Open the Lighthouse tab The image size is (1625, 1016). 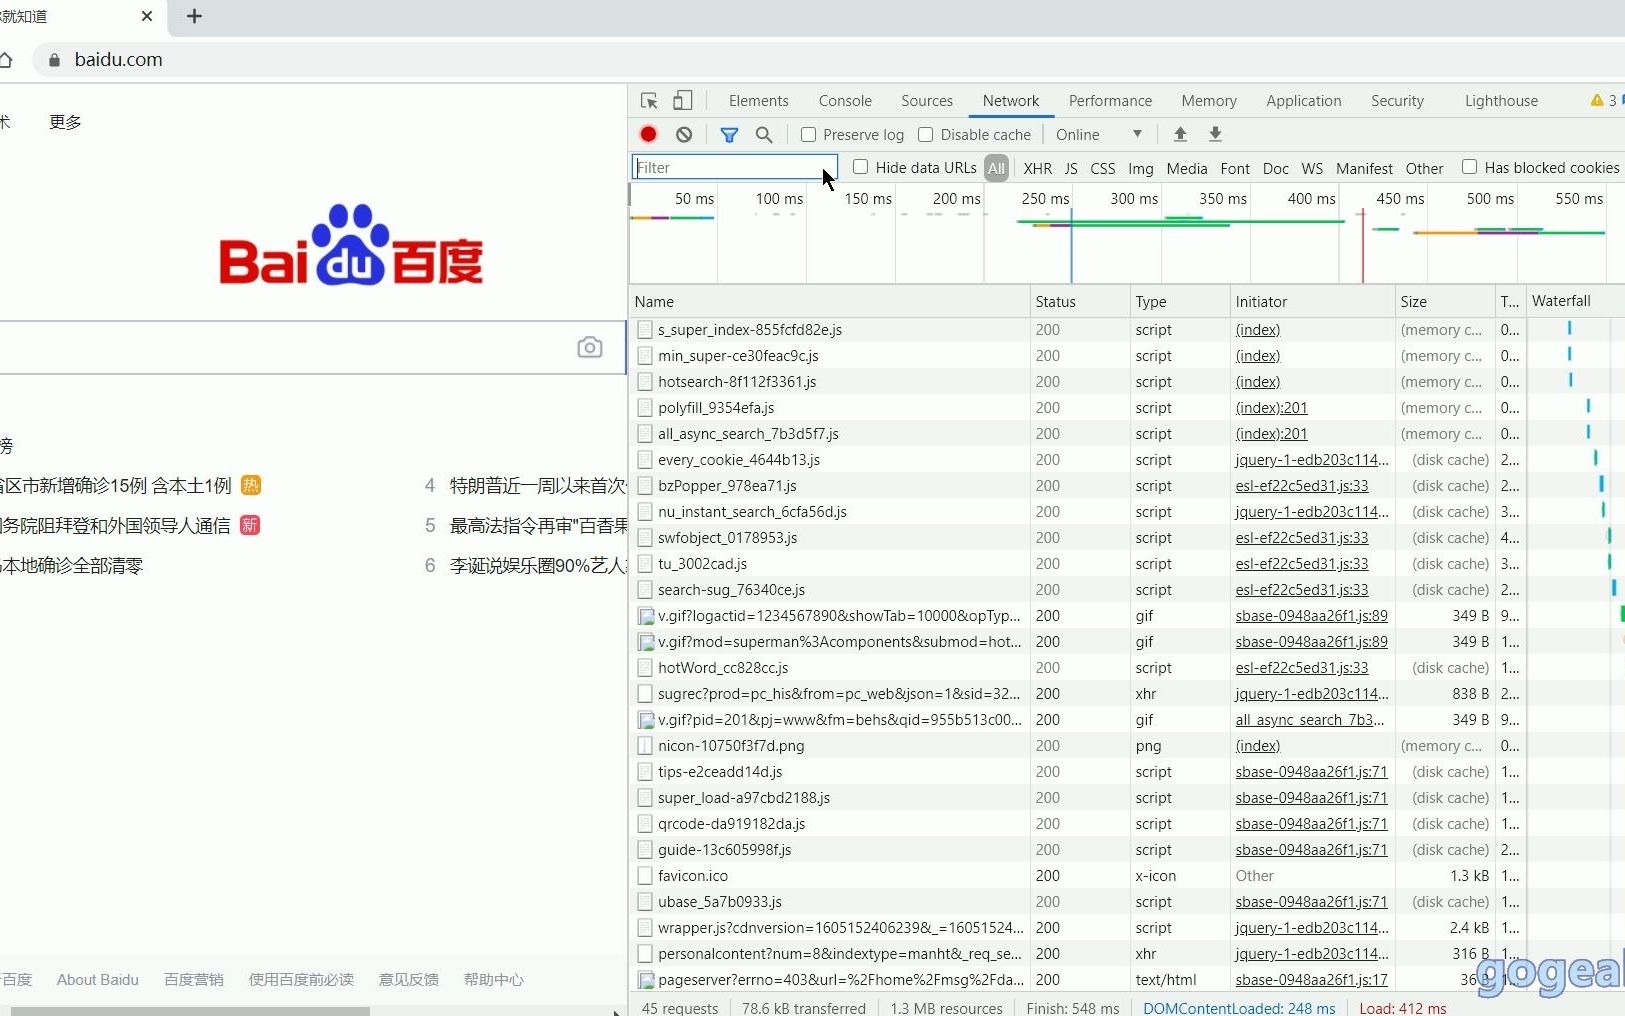tap(1501, 101)
